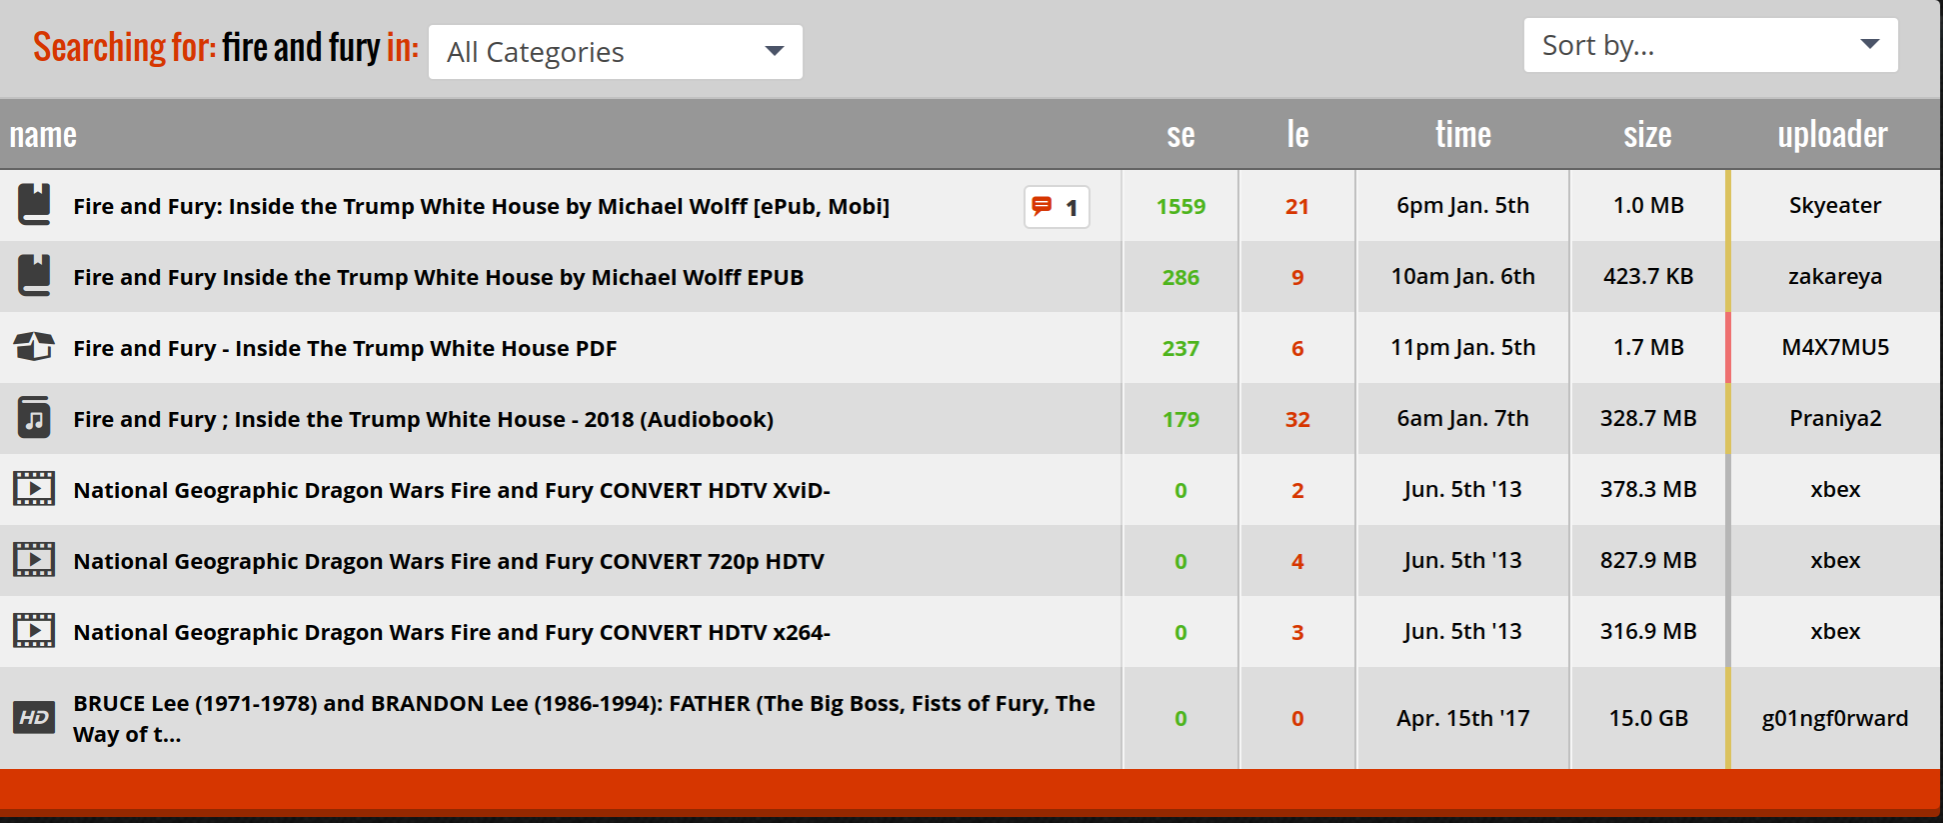The image size is (1943, 823).
Task: Click book icon for Fire and Fury ePub, Mobi row
Action: tap(34, 205)
